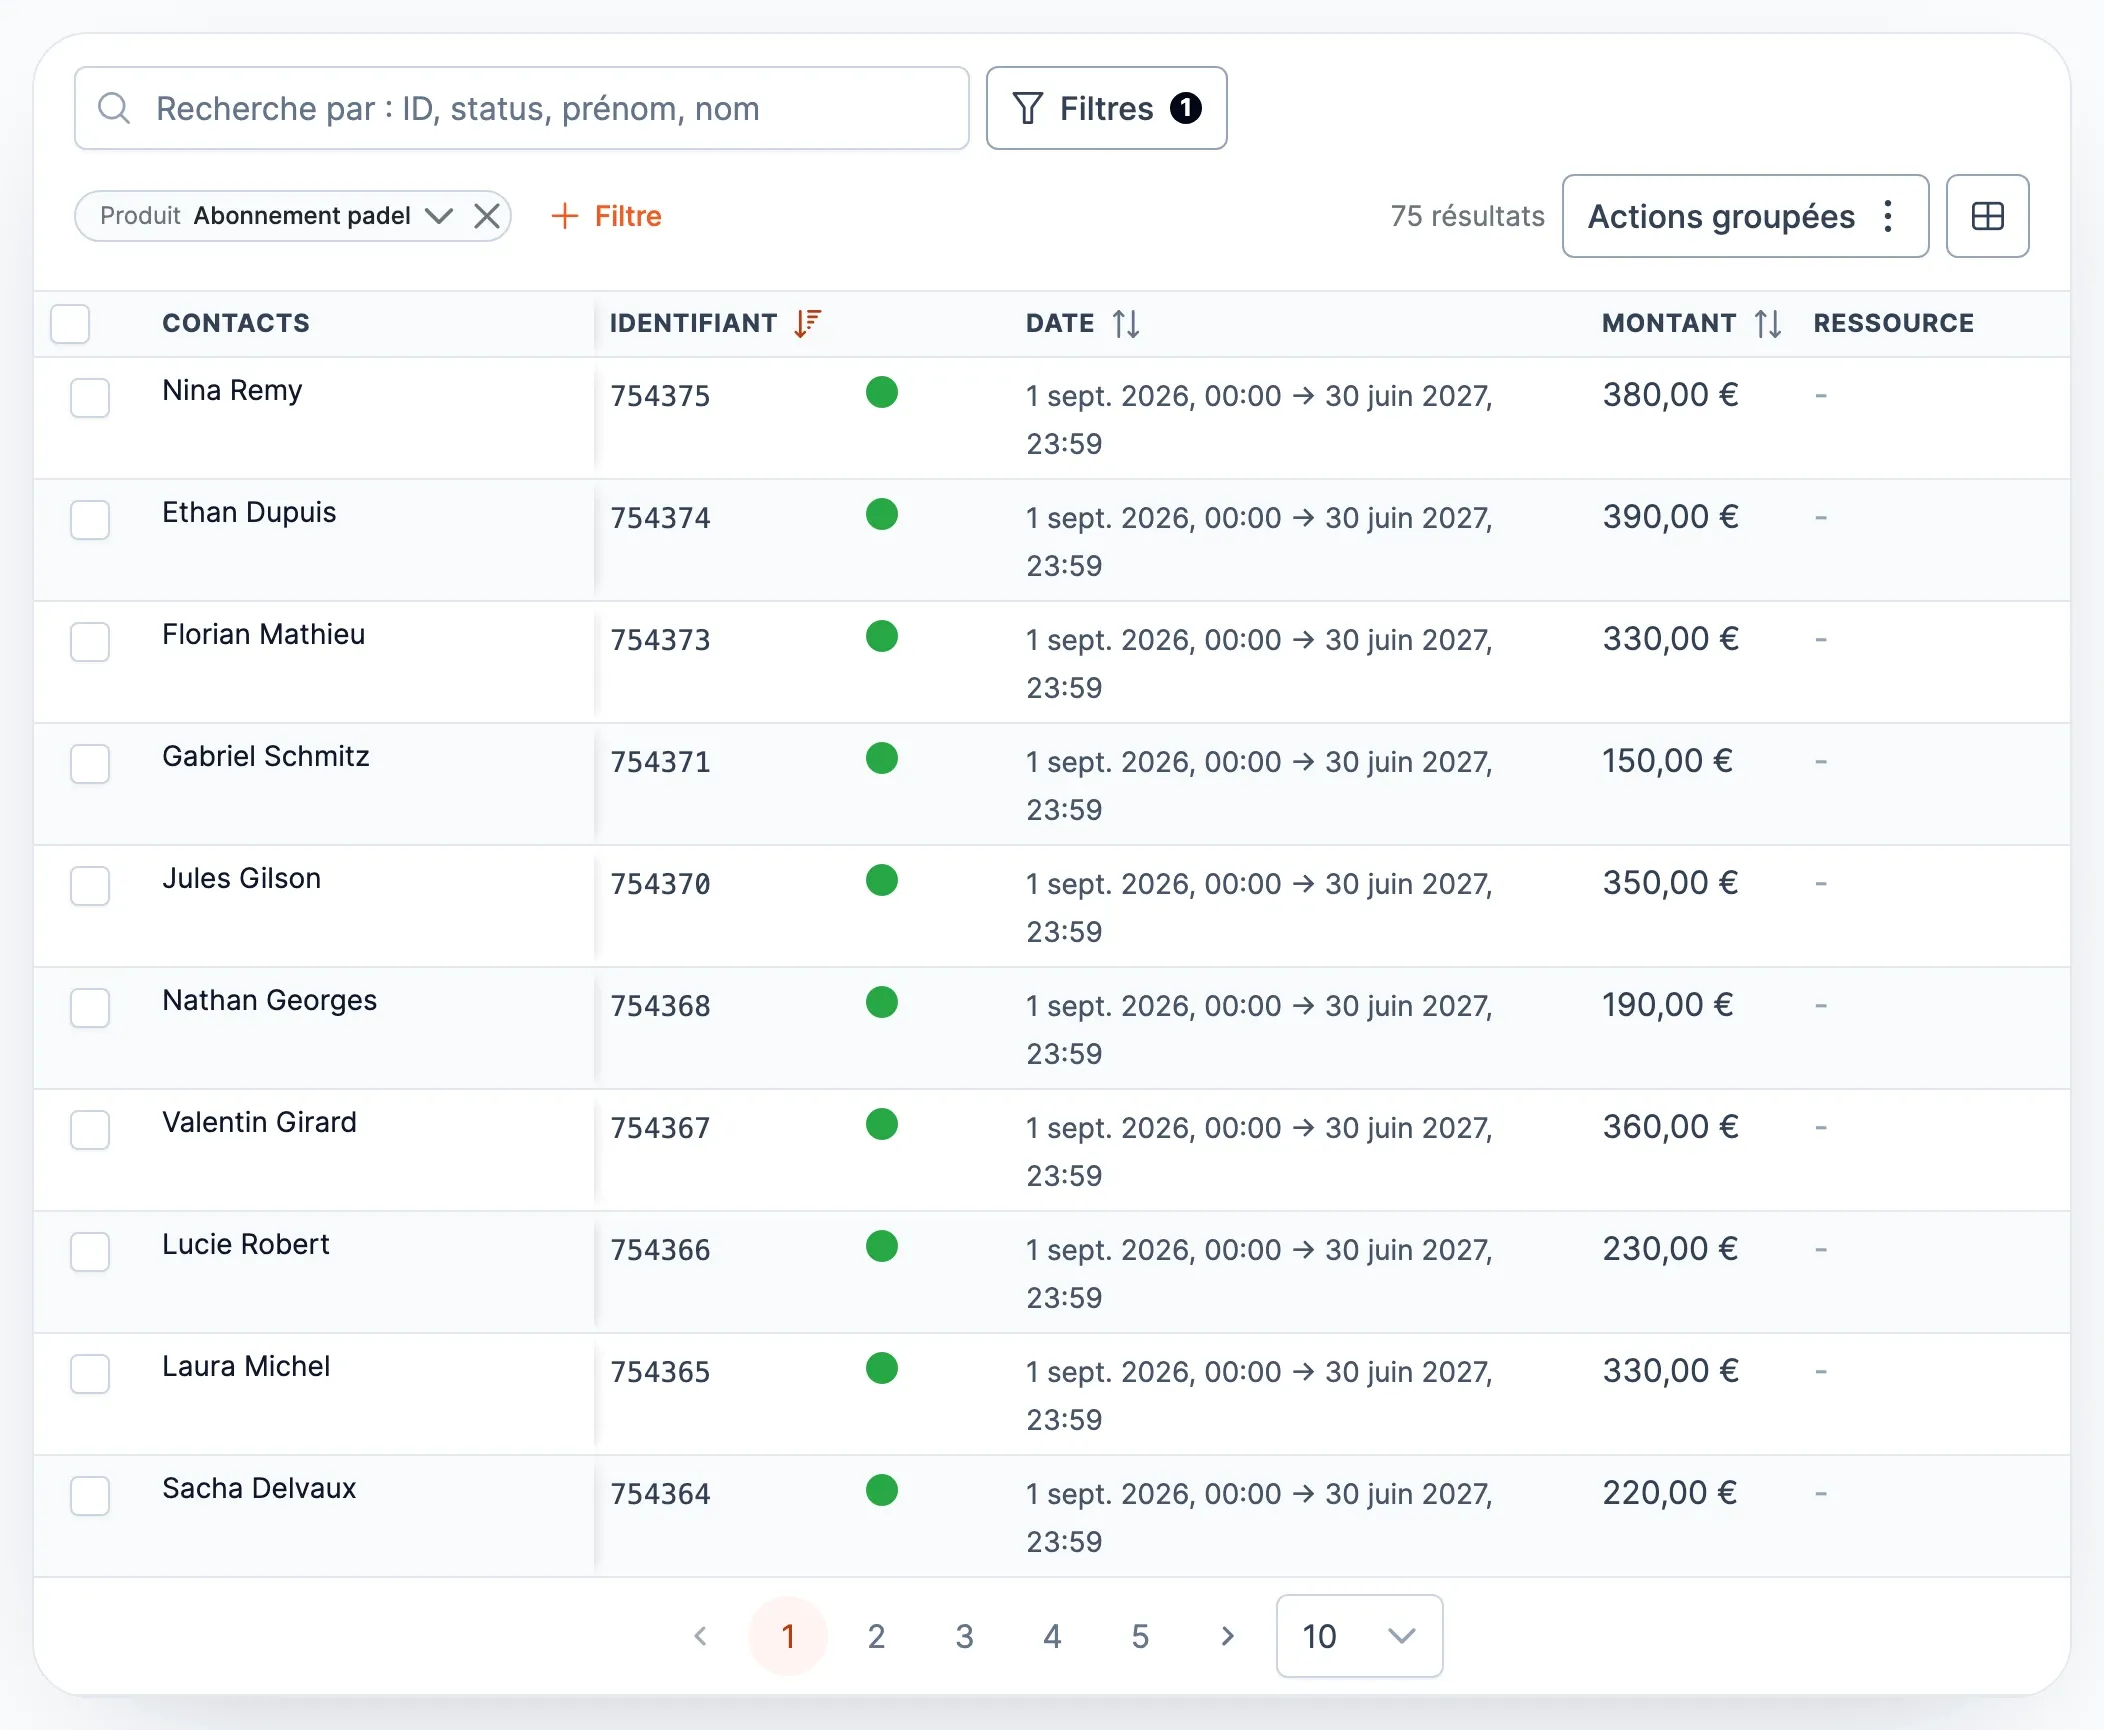The height and width of the screenshot is (1730, 2104).
Task: Open the Filtres button
Action: (1106, 108)
